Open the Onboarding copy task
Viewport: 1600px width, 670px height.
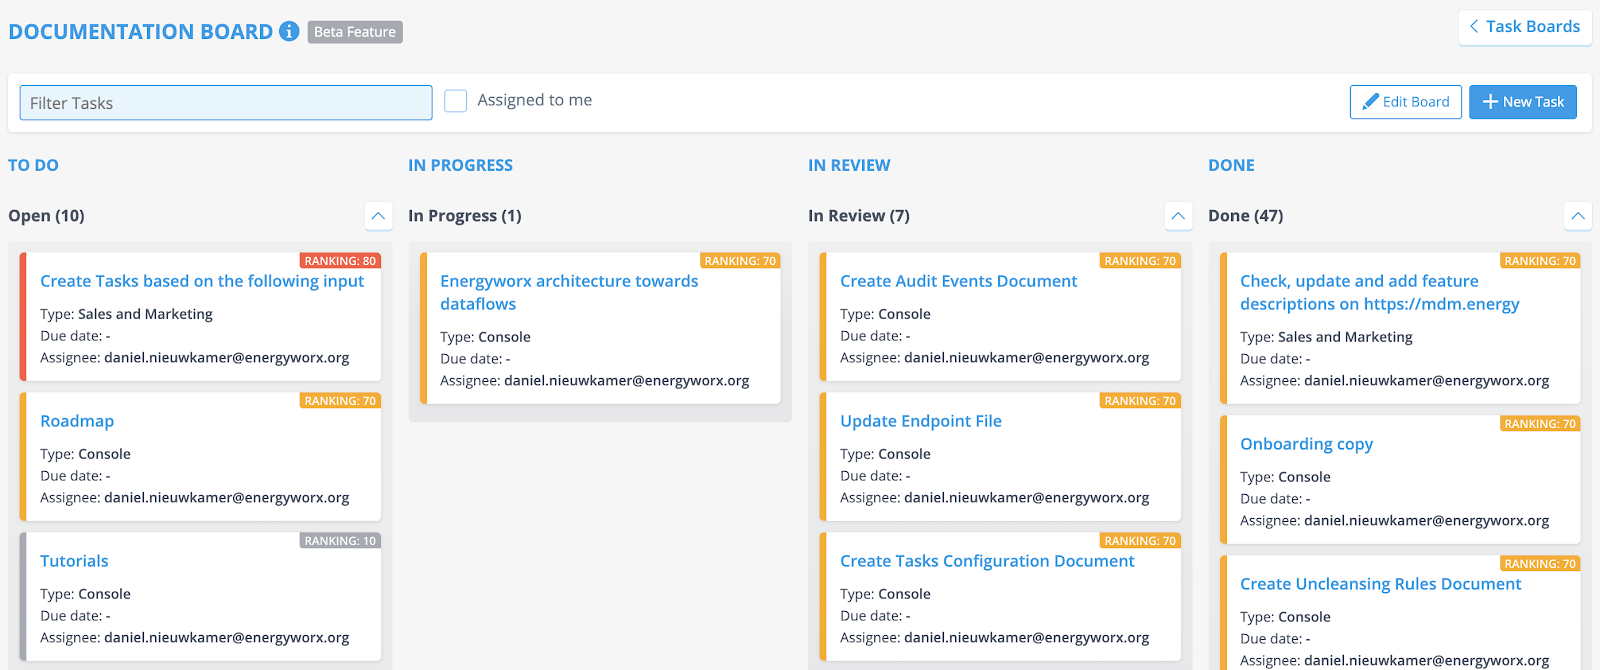pos(1306,445)
